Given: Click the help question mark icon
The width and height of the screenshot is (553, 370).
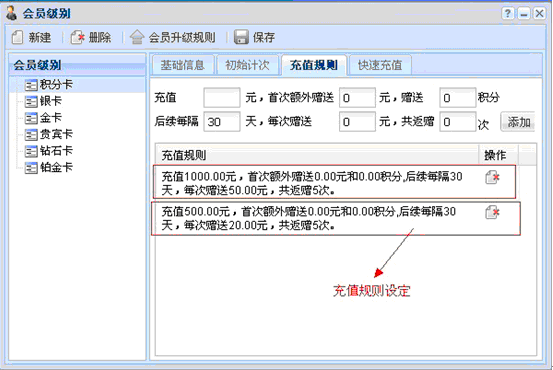Looking at the screenshot, I should point(508,14).
